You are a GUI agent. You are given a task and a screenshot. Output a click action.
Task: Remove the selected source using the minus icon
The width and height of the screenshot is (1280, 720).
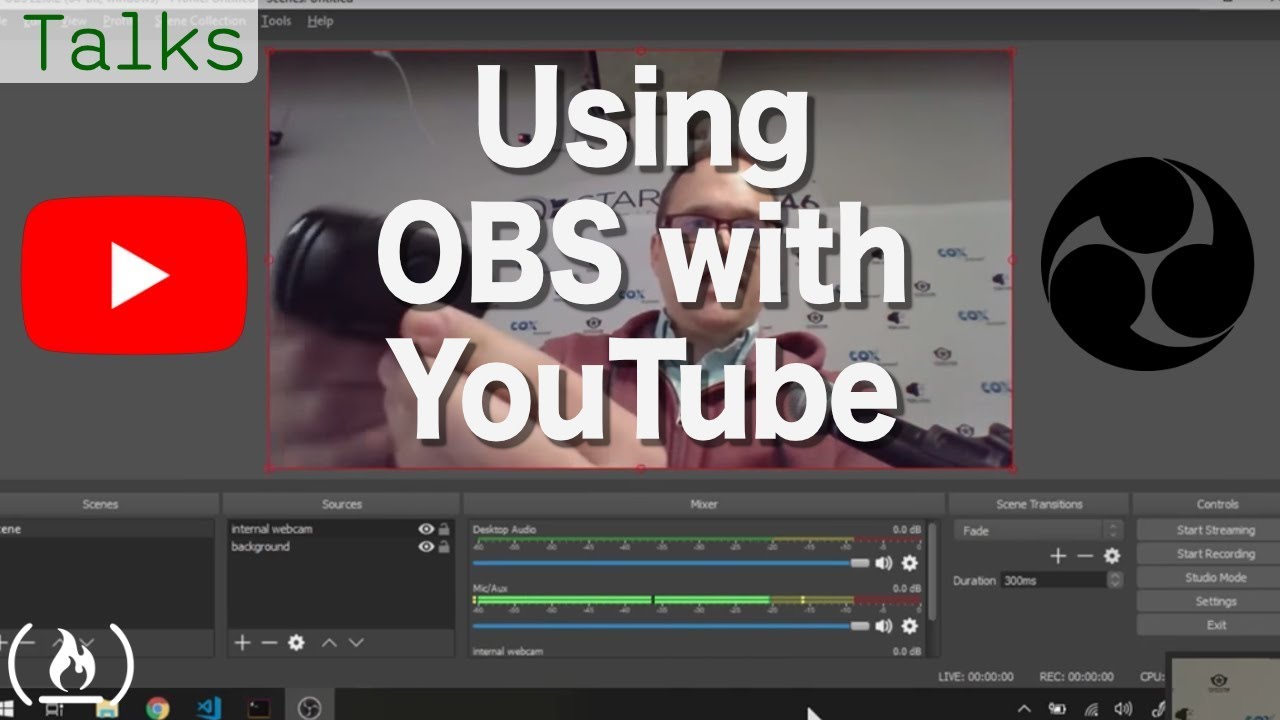(268, 643)
